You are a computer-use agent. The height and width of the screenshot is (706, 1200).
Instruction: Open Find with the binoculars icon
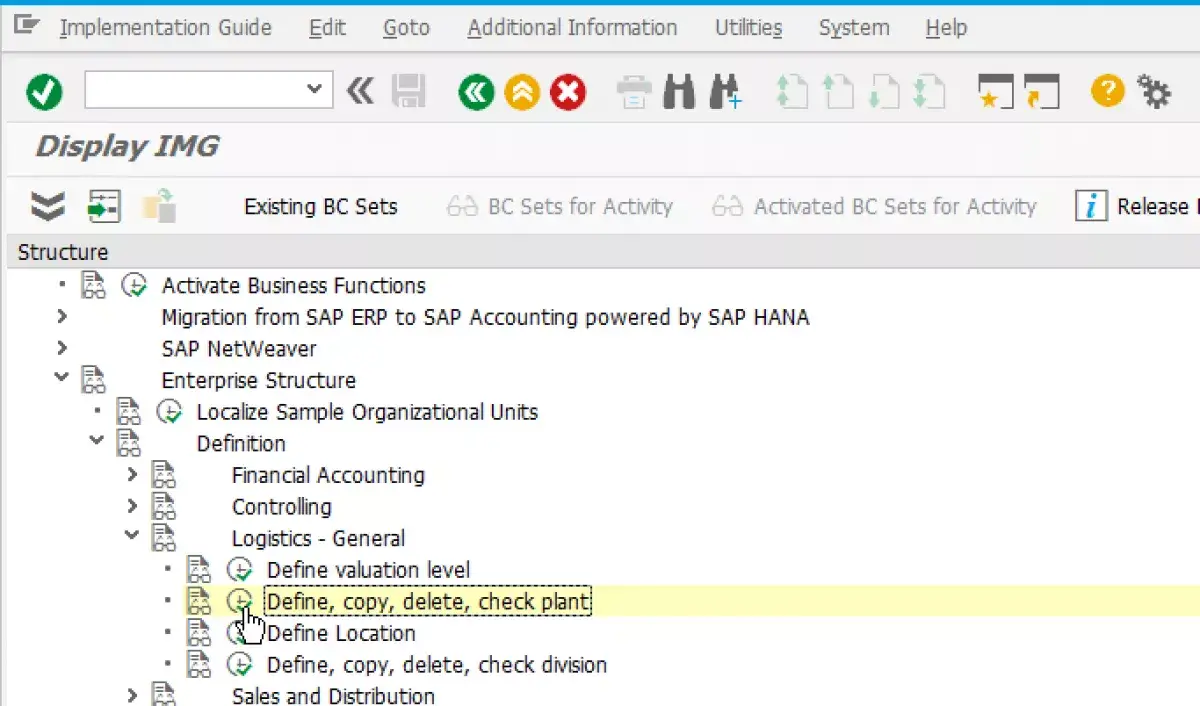click(x=679, y=93)
